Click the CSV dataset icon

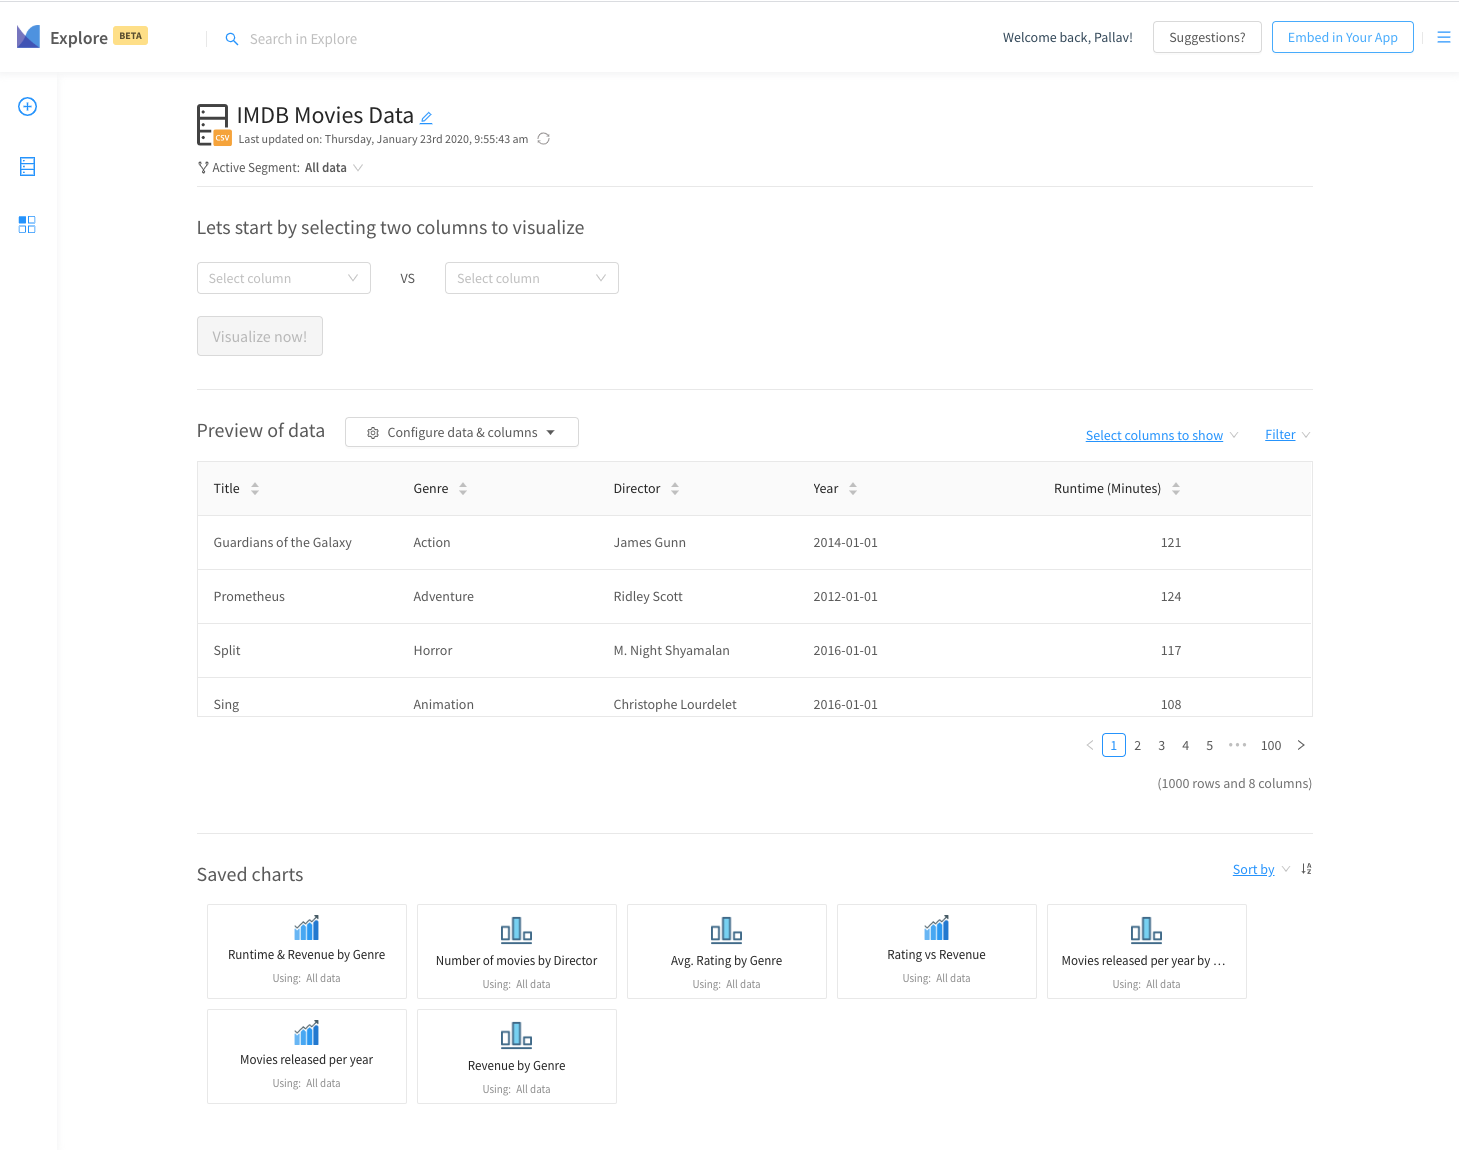[213, 124]
